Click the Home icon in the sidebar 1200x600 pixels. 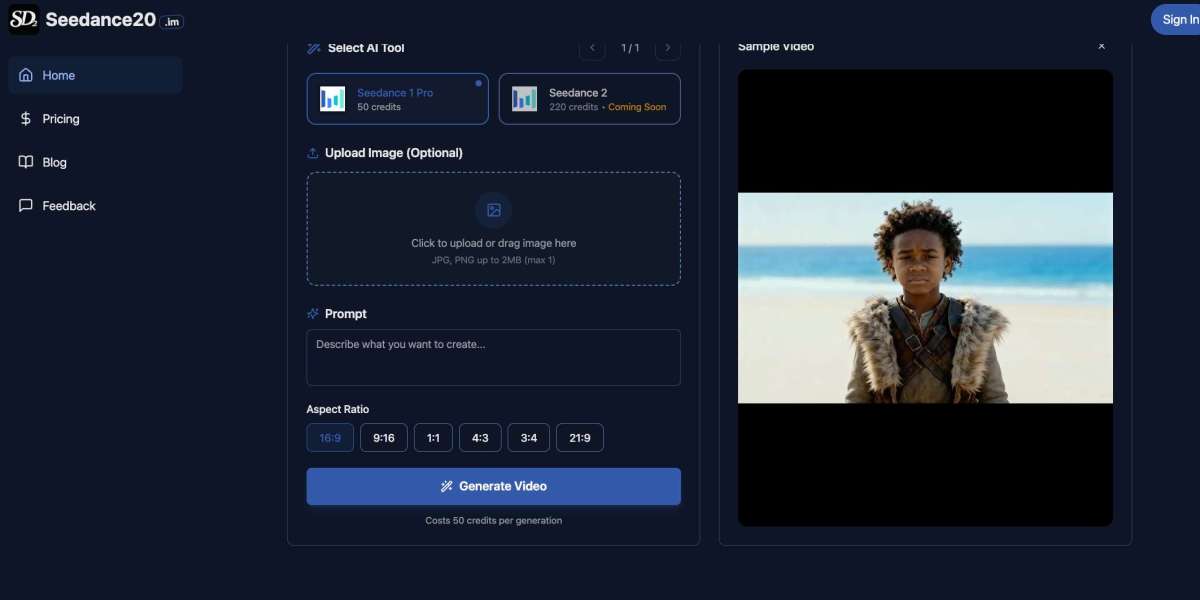point(26,75)
